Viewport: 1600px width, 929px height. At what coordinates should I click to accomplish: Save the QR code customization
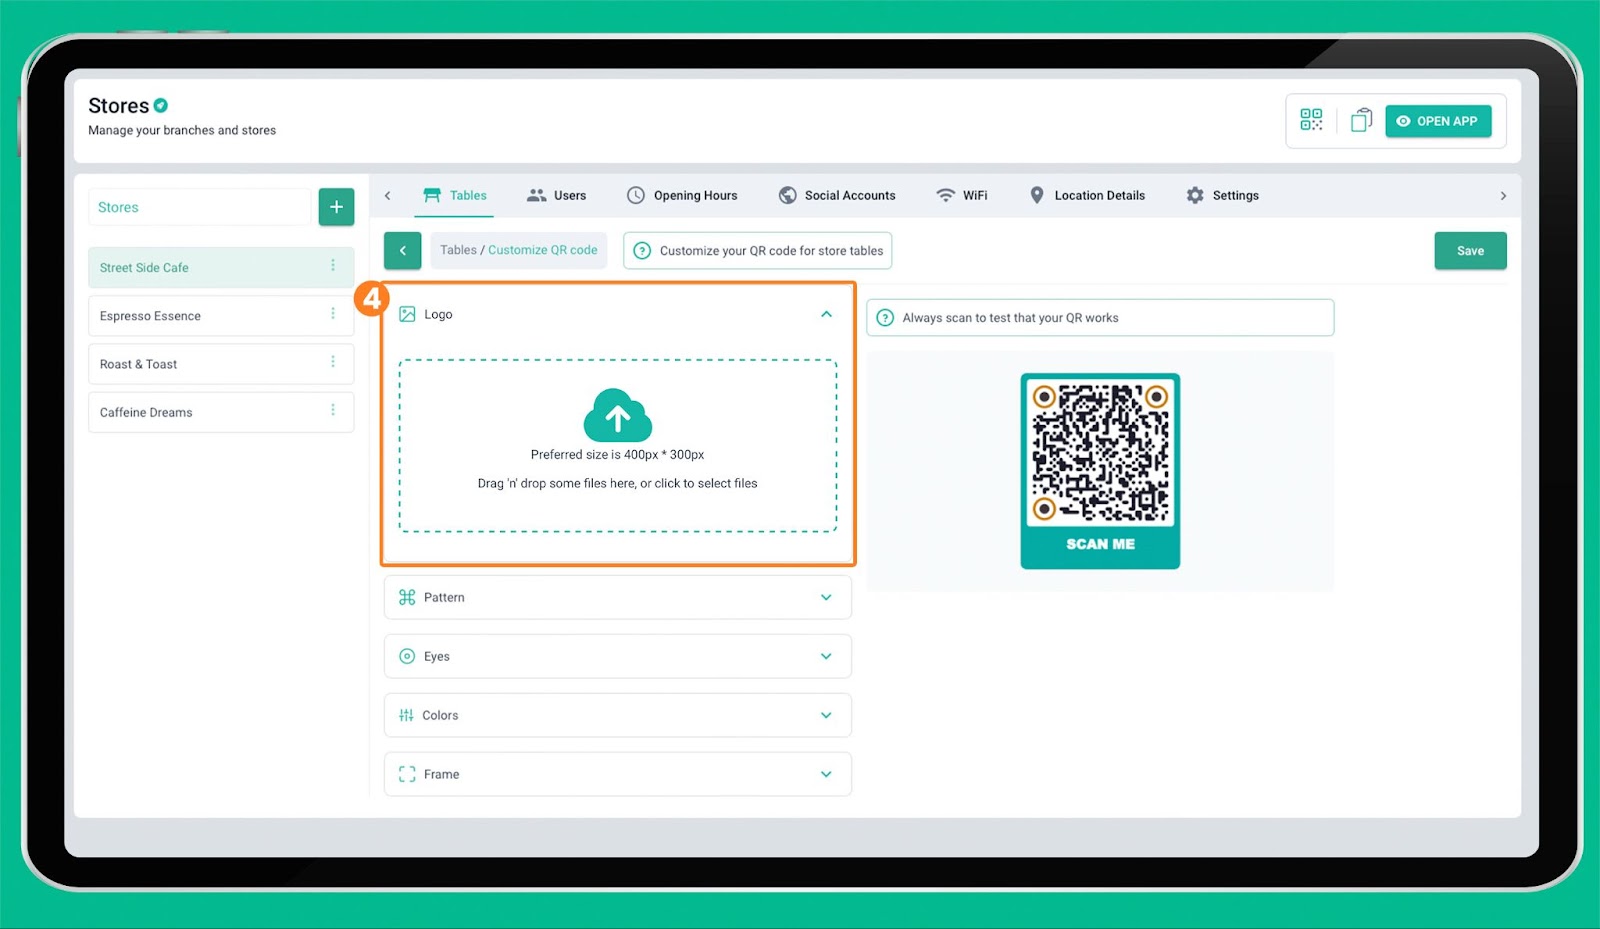[1470, 251]
